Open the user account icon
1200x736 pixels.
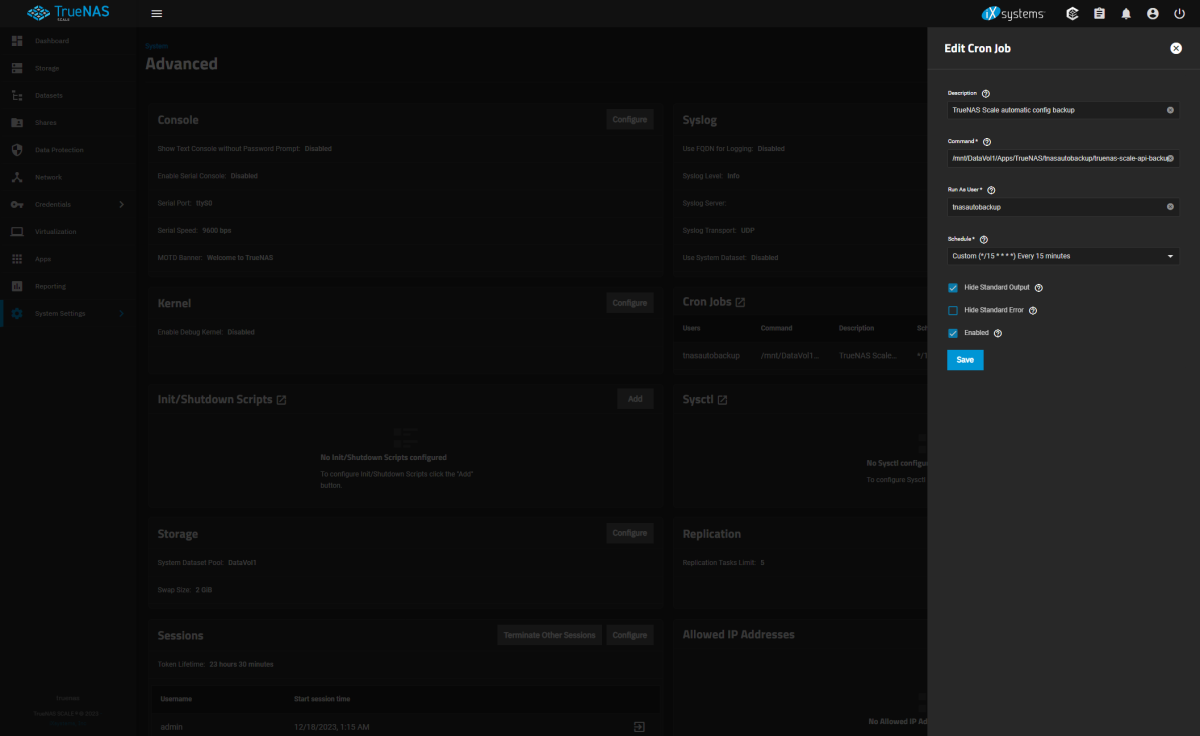(x=1152, y=14)
